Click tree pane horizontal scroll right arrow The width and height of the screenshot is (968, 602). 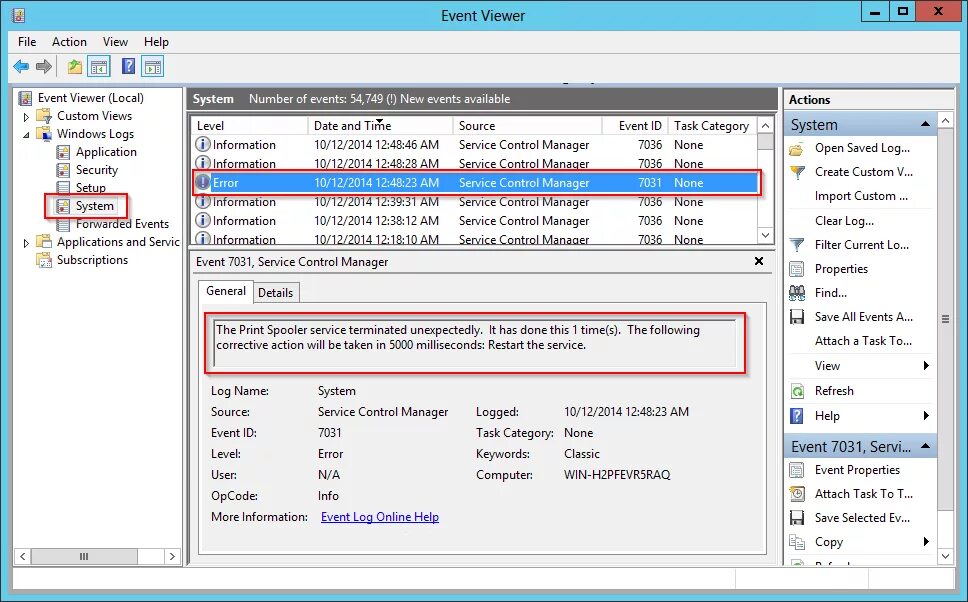(x=172, y=556)
